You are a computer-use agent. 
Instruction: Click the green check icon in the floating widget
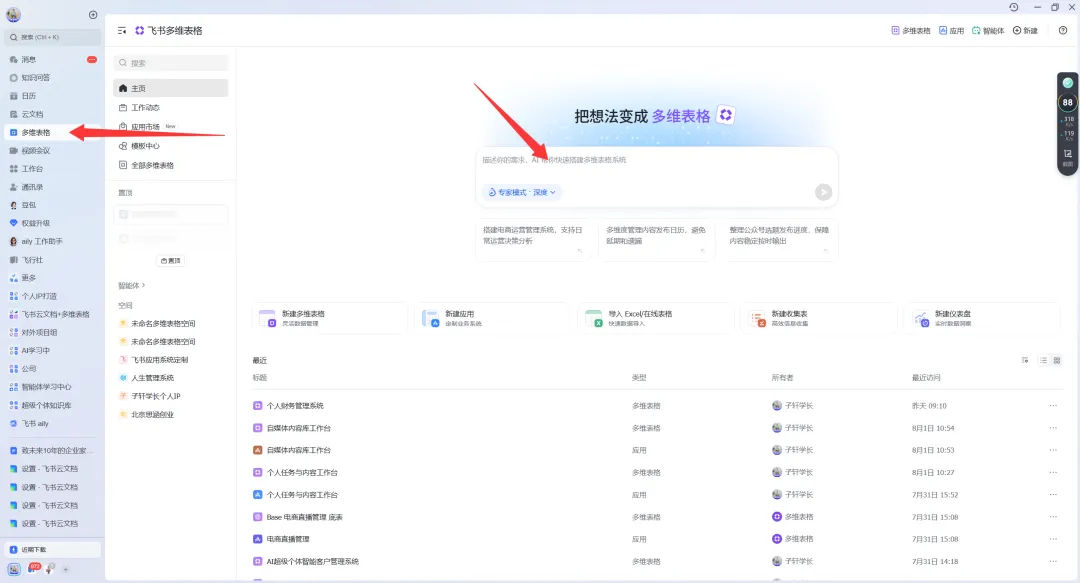coord(1068,83)
